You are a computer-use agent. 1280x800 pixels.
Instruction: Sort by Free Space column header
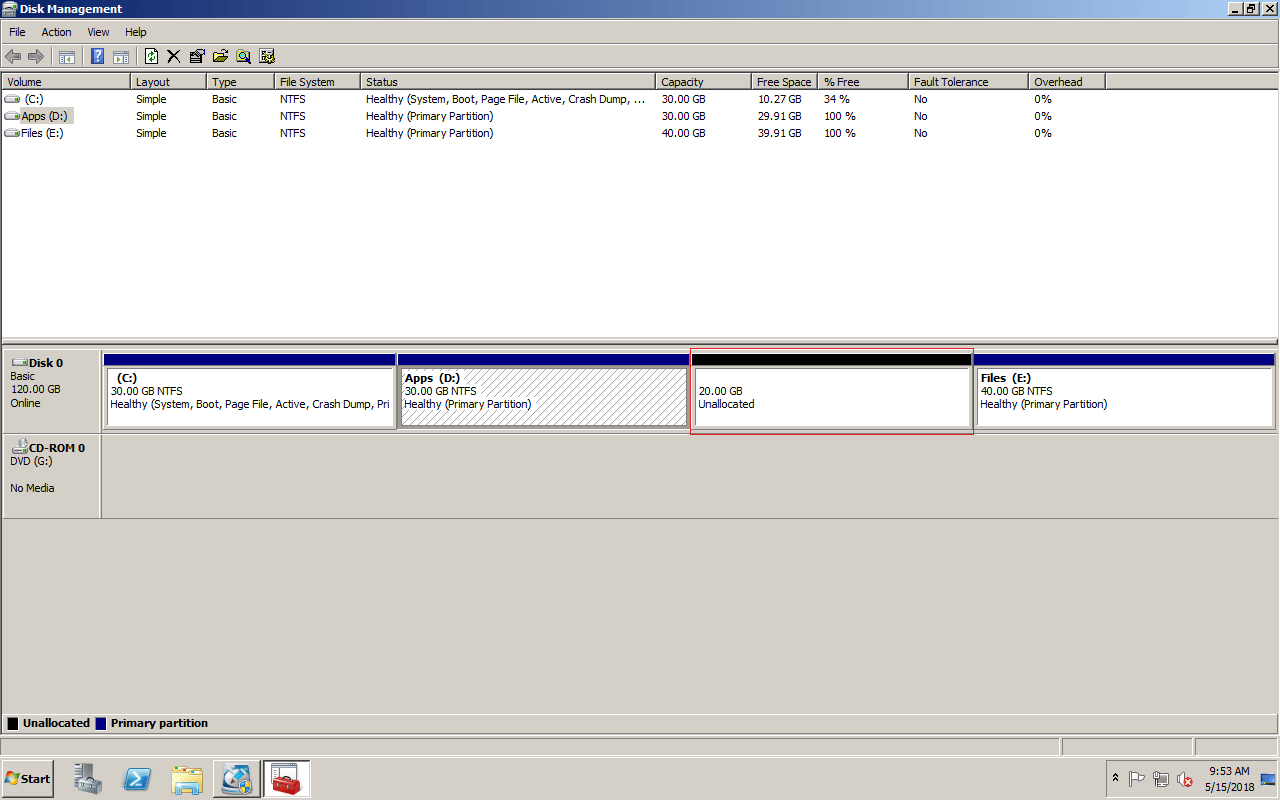(784, 82)
